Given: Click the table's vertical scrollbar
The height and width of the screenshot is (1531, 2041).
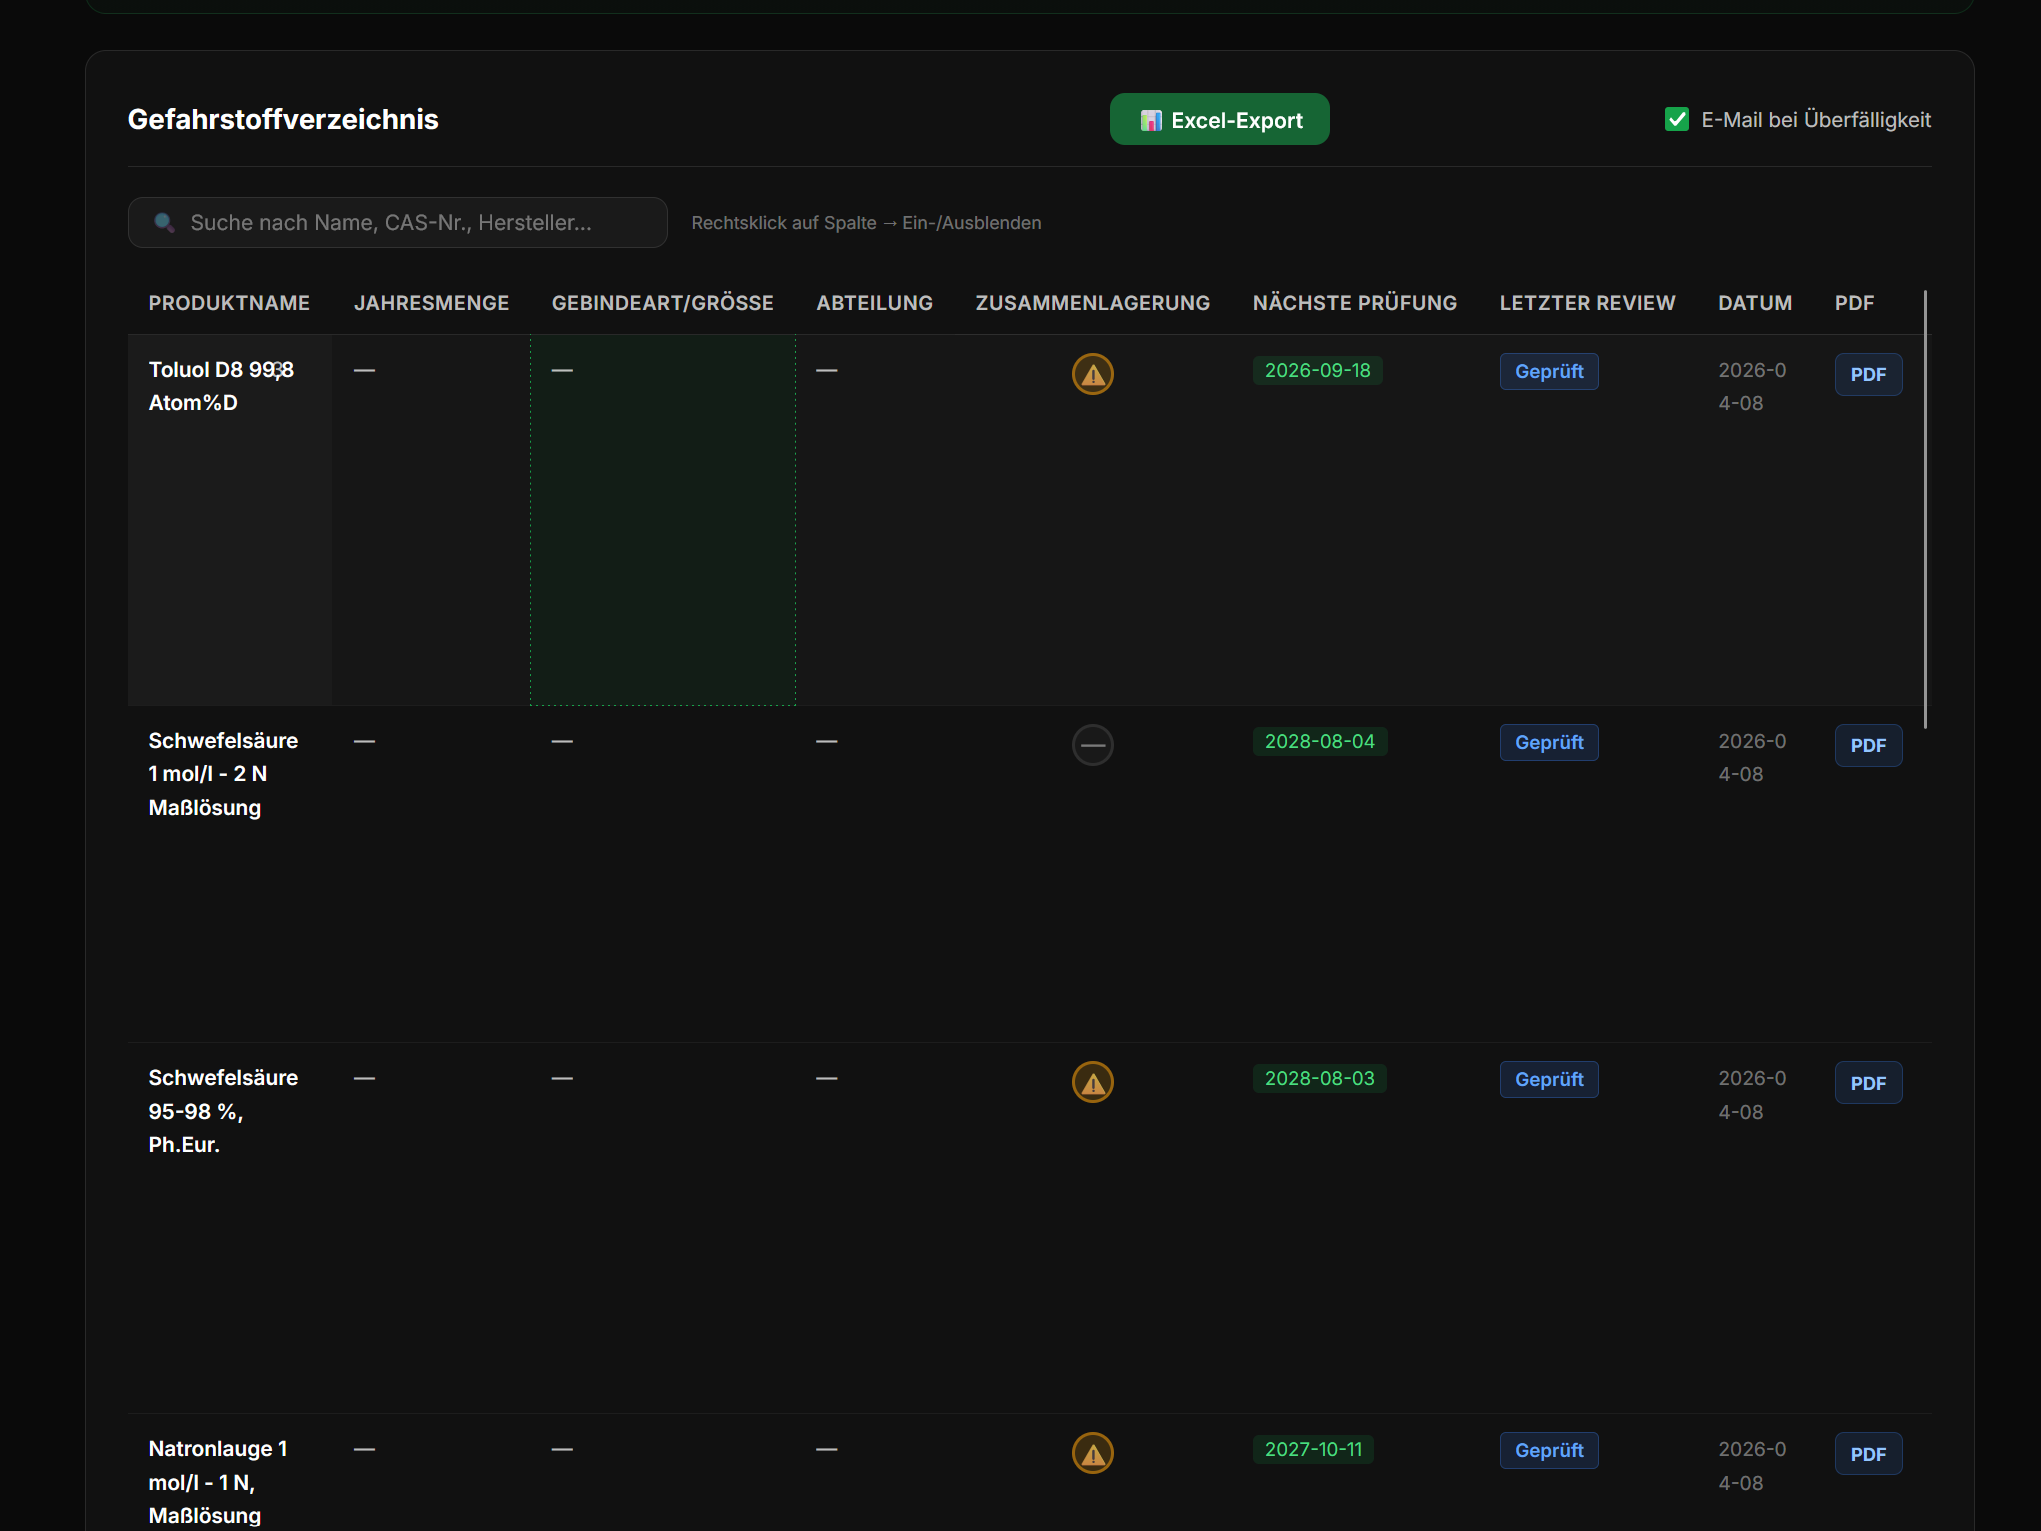Looking at the screenshot, I should tap(1925, 509).
